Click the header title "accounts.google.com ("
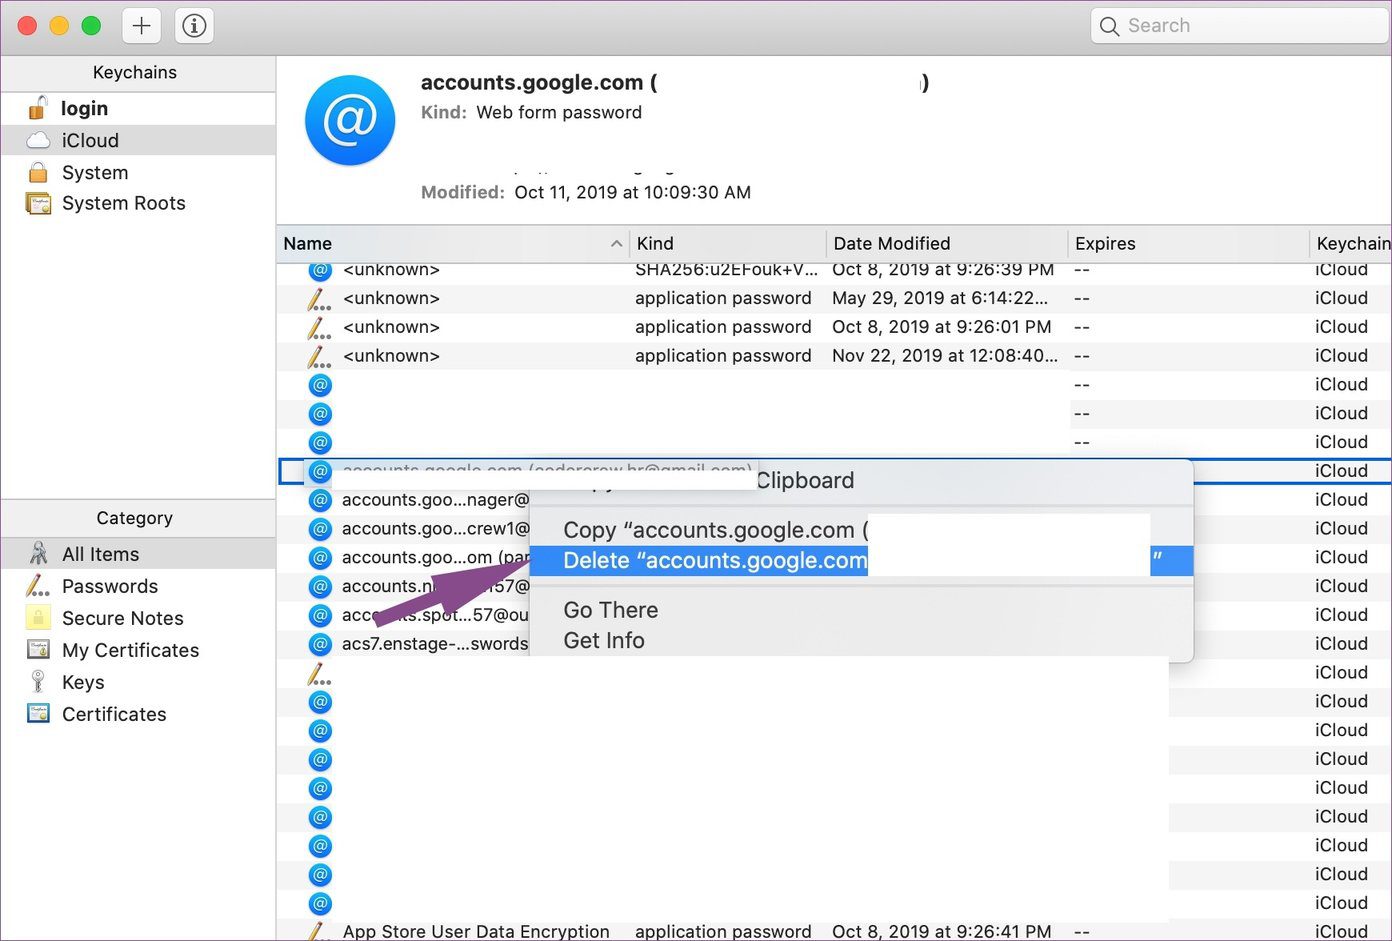Viewport: 1392px width, 941px height. (x=539, y=83)
